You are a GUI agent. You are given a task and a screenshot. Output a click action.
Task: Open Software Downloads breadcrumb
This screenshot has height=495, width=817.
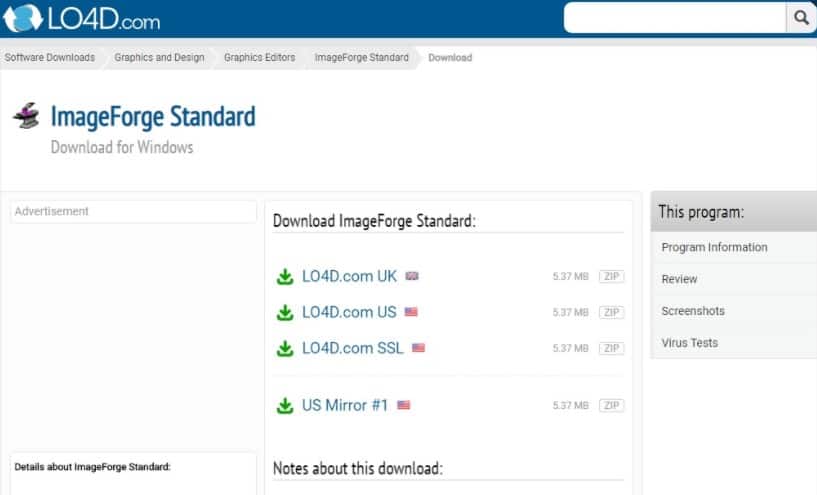point(50,57)
